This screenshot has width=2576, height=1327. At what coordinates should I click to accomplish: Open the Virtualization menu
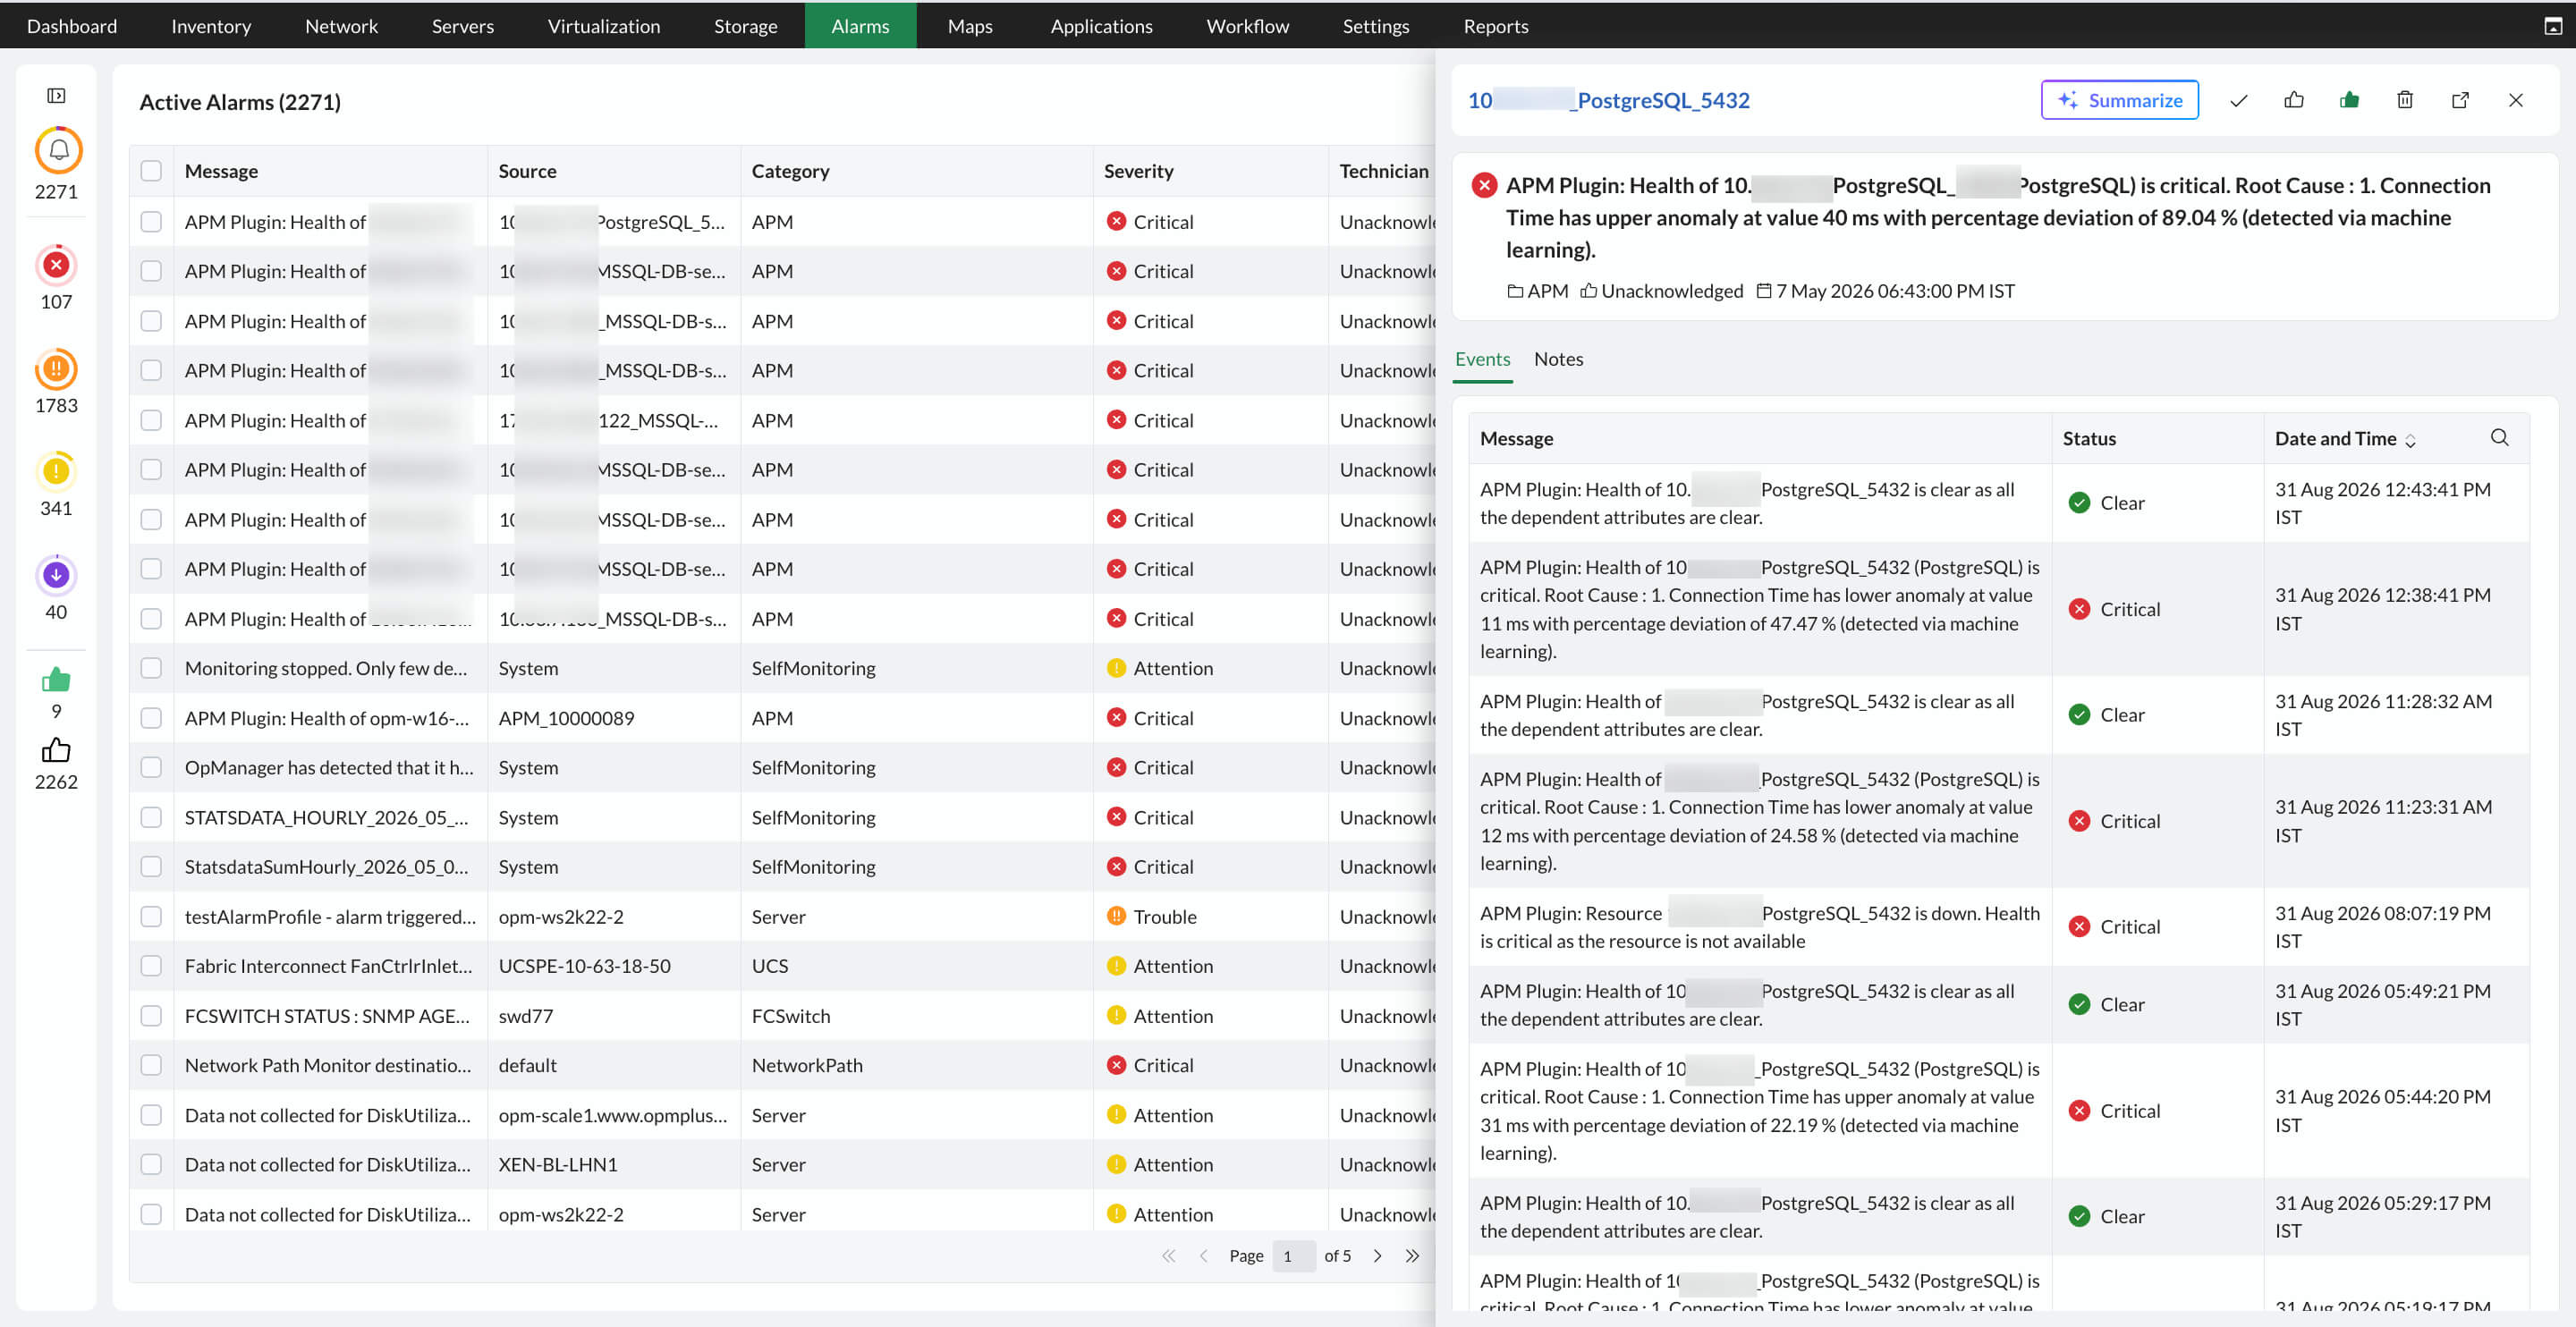pyautogui.click(x=604, y=26)
